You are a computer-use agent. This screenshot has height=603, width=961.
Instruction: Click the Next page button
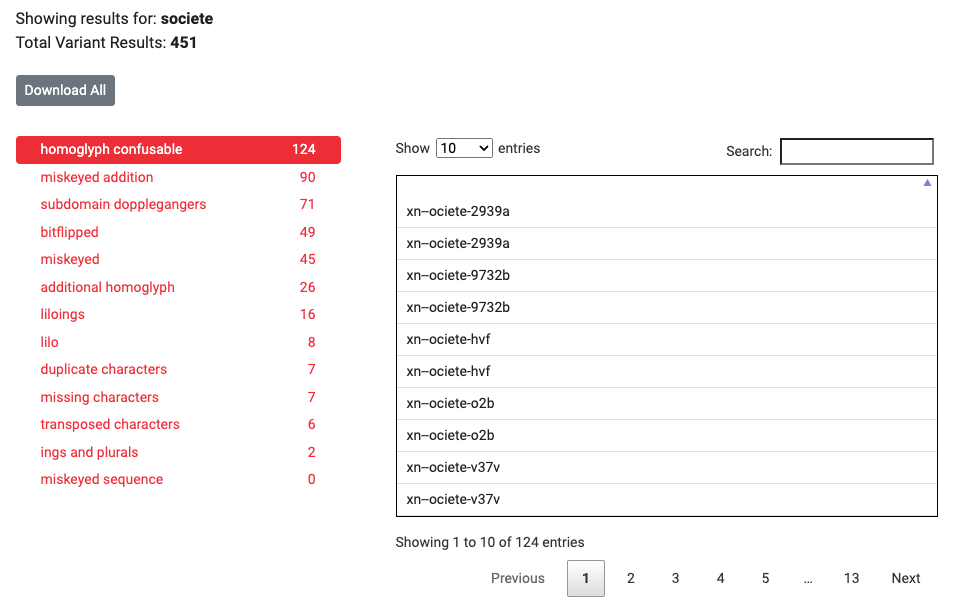click(905, 578)
